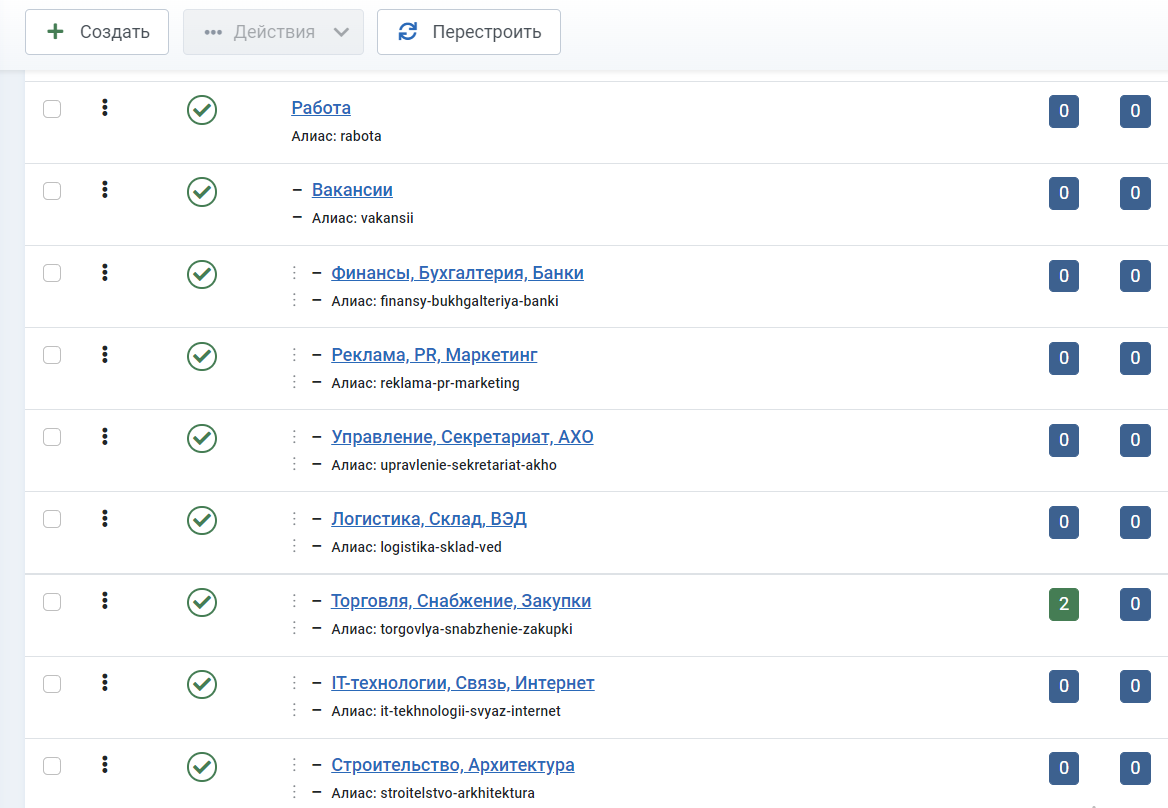Open actions menu for Логистика, Склад, ВЭД
The height and width of the screenshot is (808, 1168).
104,519
